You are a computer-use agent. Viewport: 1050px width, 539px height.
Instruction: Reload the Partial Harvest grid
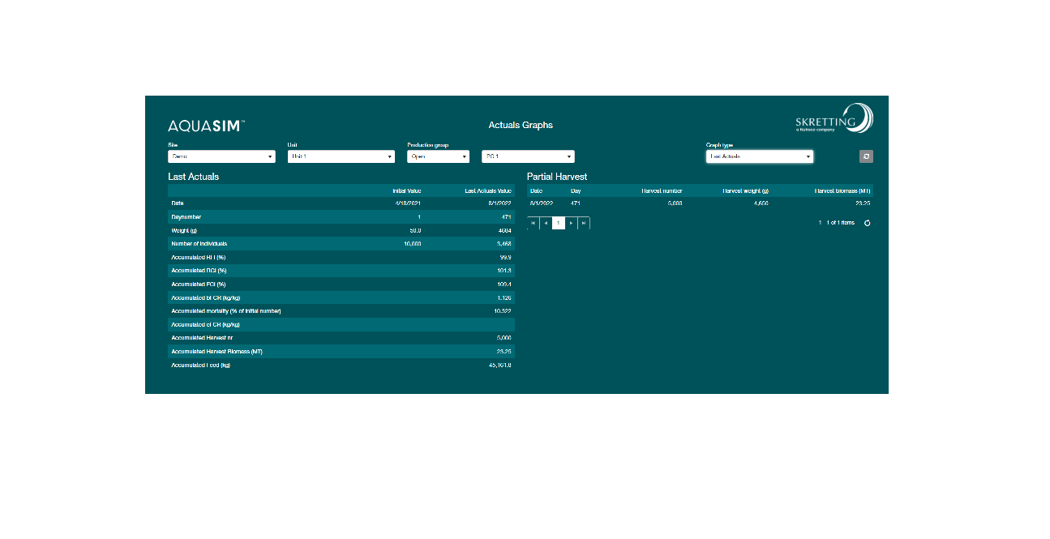867,223
